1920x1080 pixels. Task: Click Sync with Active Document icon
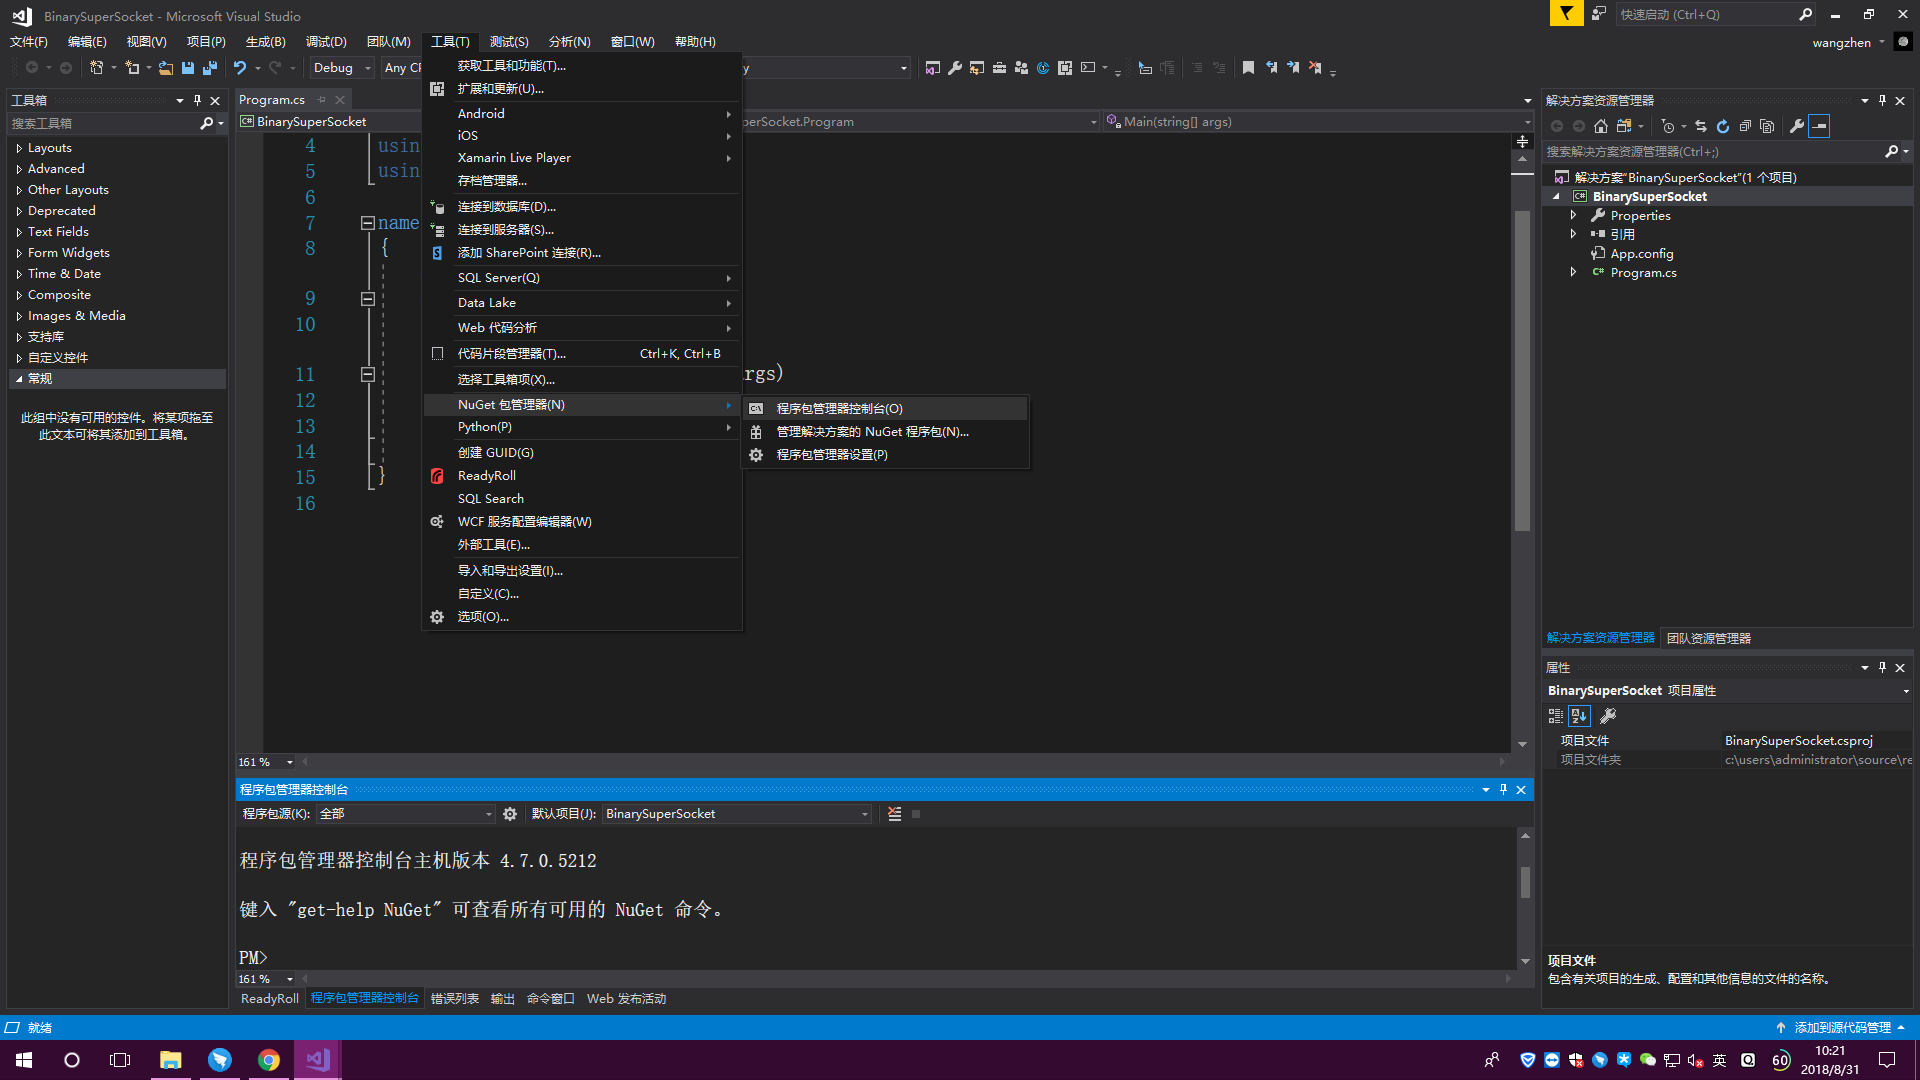click(x=1701, y=126)
